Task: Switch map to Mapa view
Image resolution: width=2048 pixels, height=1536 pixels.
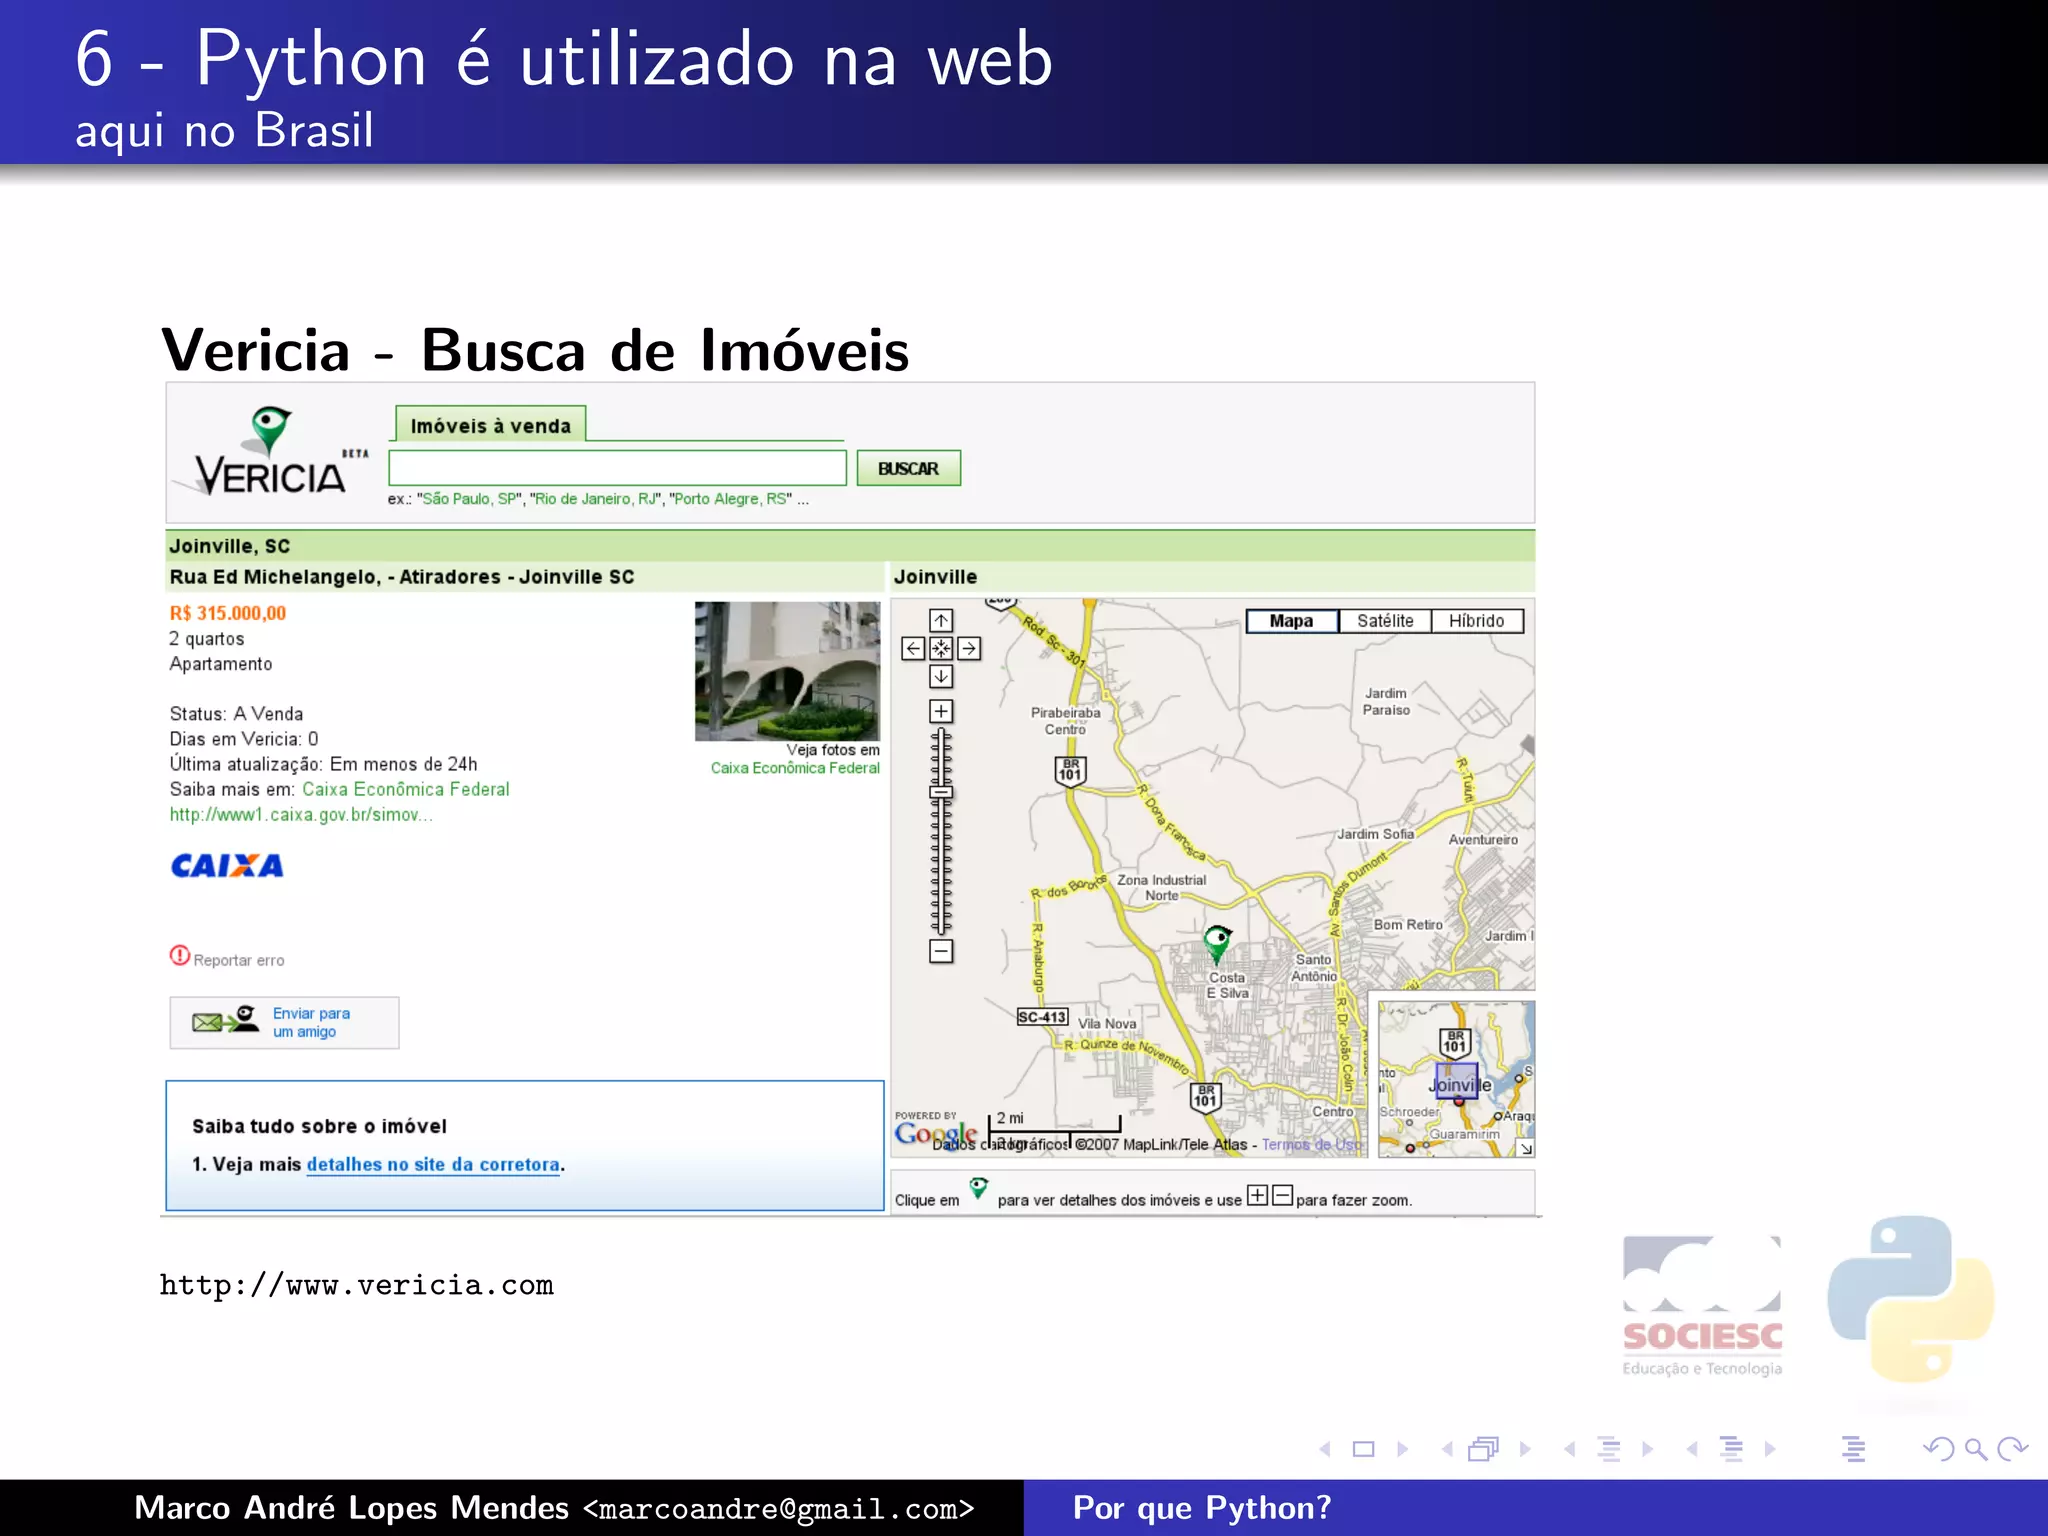Action: pyautogui.click(x=1291, y=621)
